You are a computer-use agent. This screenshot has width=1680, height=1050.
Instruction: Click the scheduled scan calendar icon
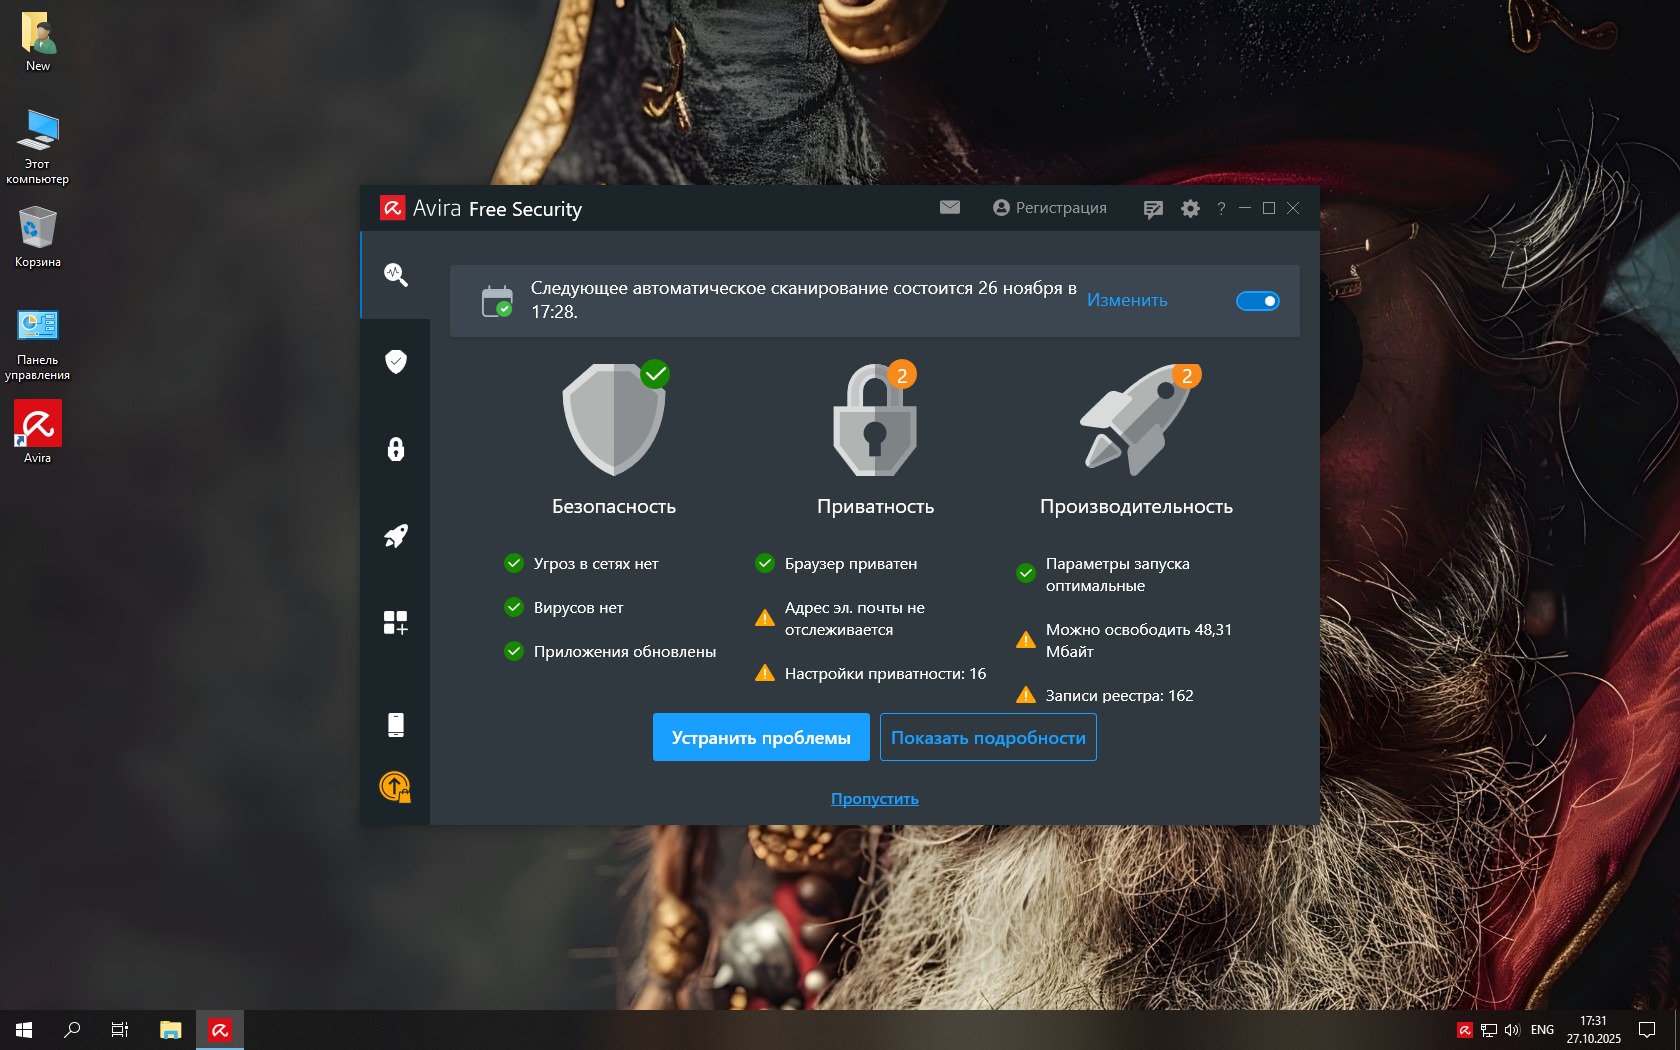tap(497, 301)
